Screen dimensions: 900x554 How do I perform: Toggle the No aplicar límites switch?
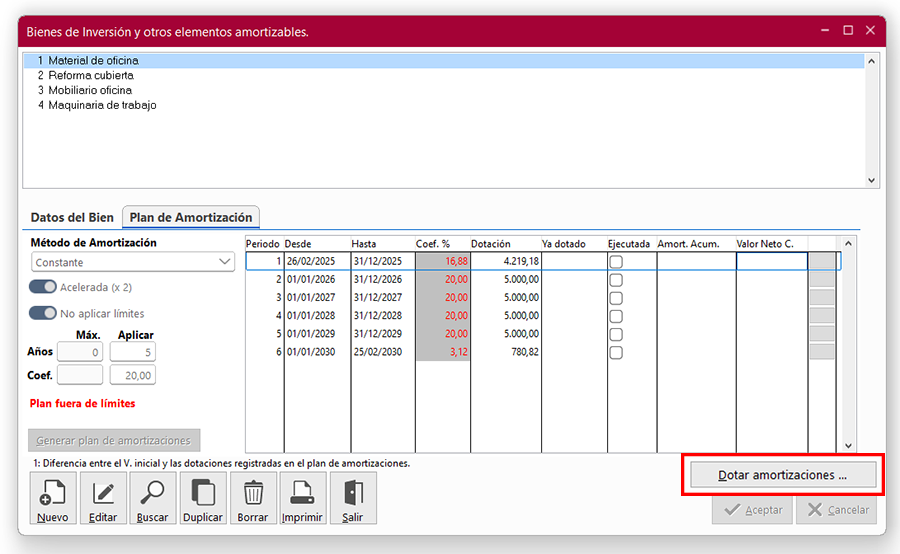coord(43,313)
